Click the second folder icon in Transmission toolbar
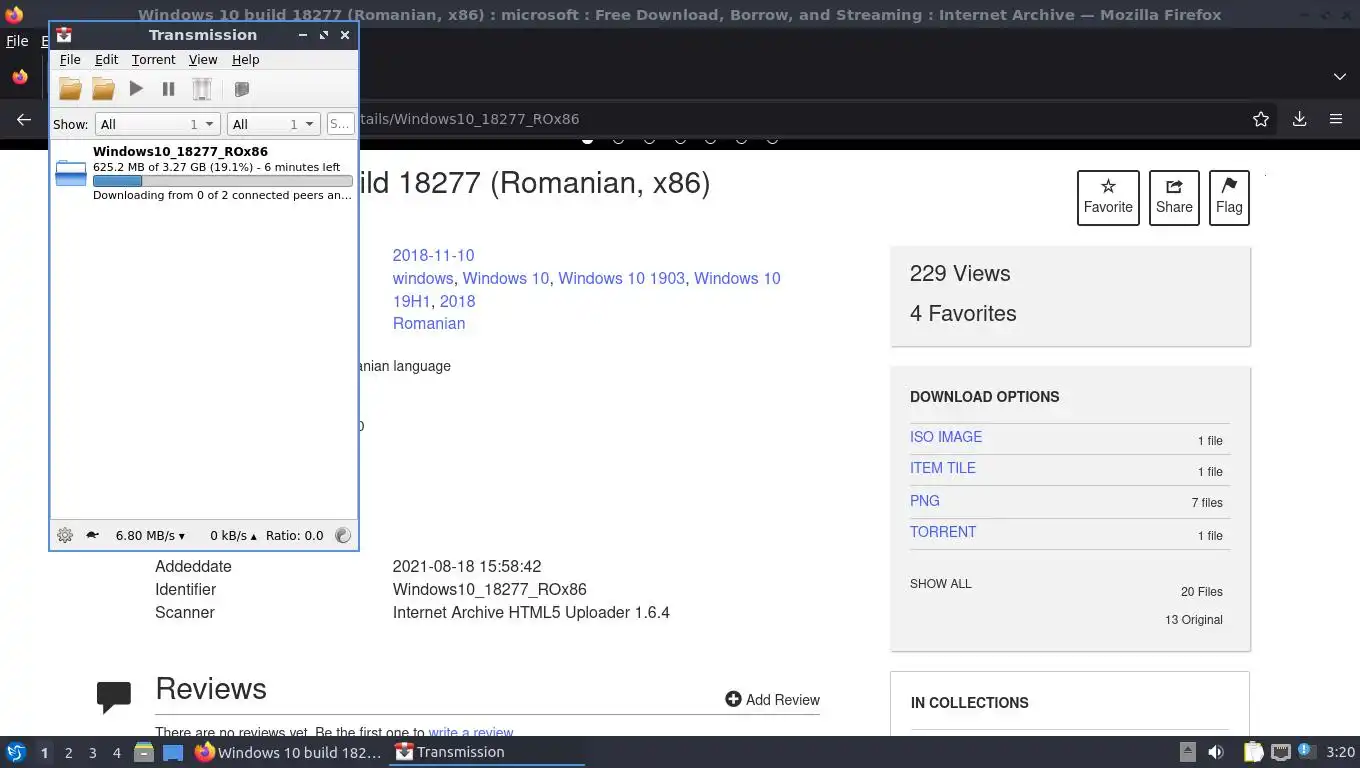The height and width of the screenshot is (768, 1360). [103, 89]
